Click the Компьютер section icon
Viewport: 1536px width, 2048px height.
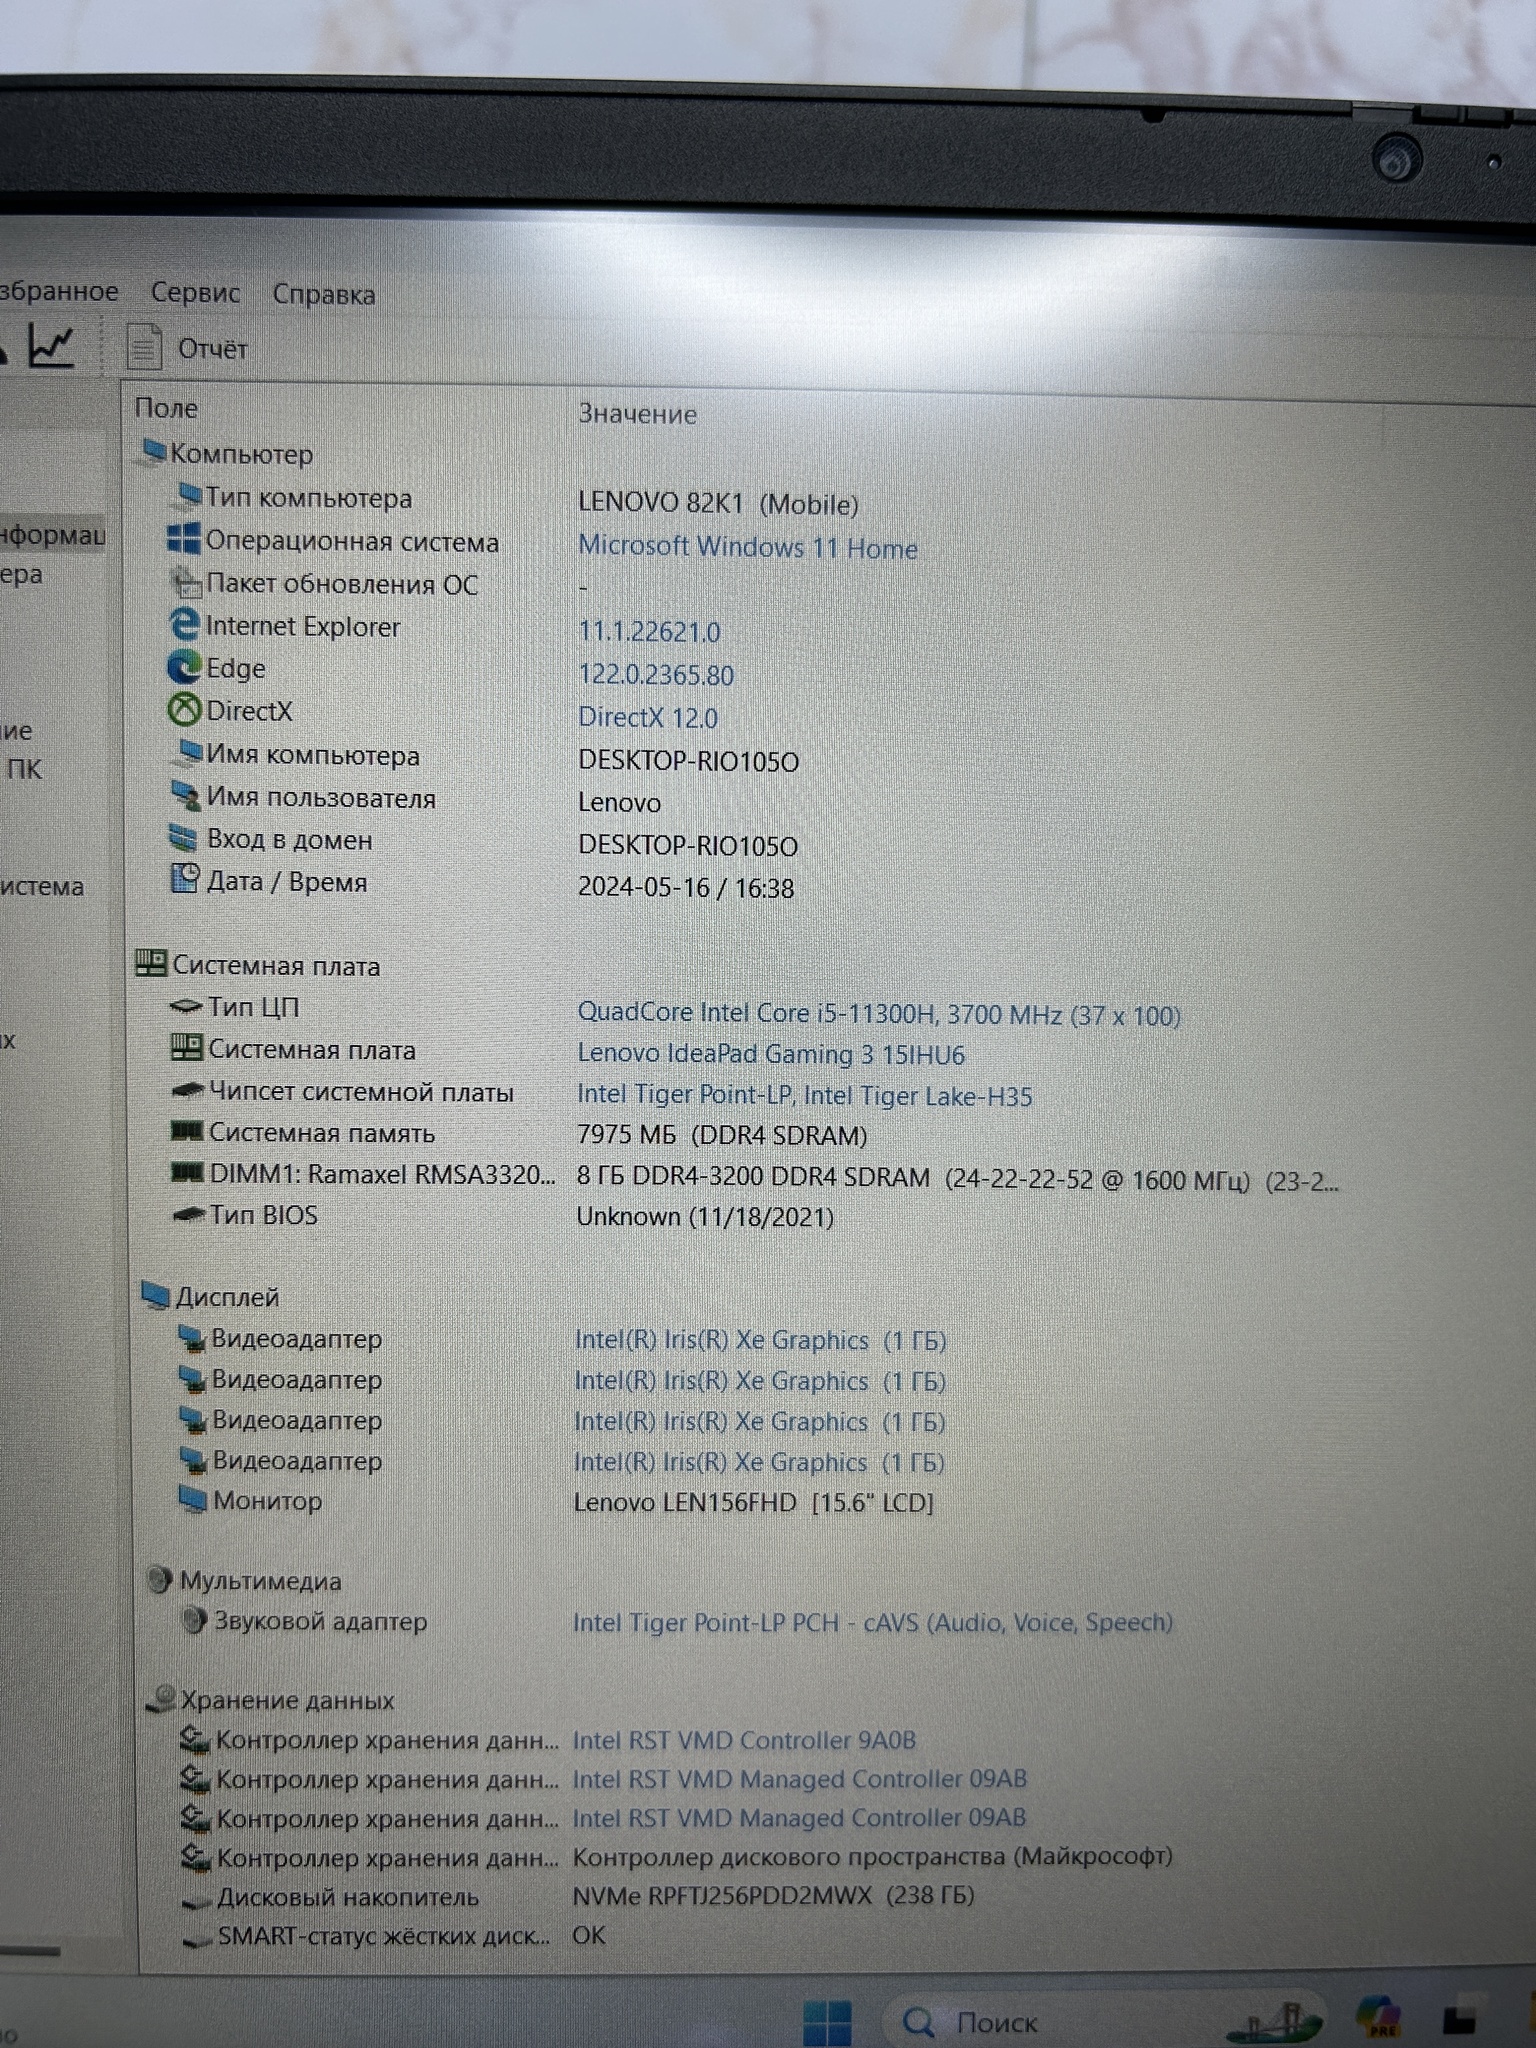coord(152,453)
